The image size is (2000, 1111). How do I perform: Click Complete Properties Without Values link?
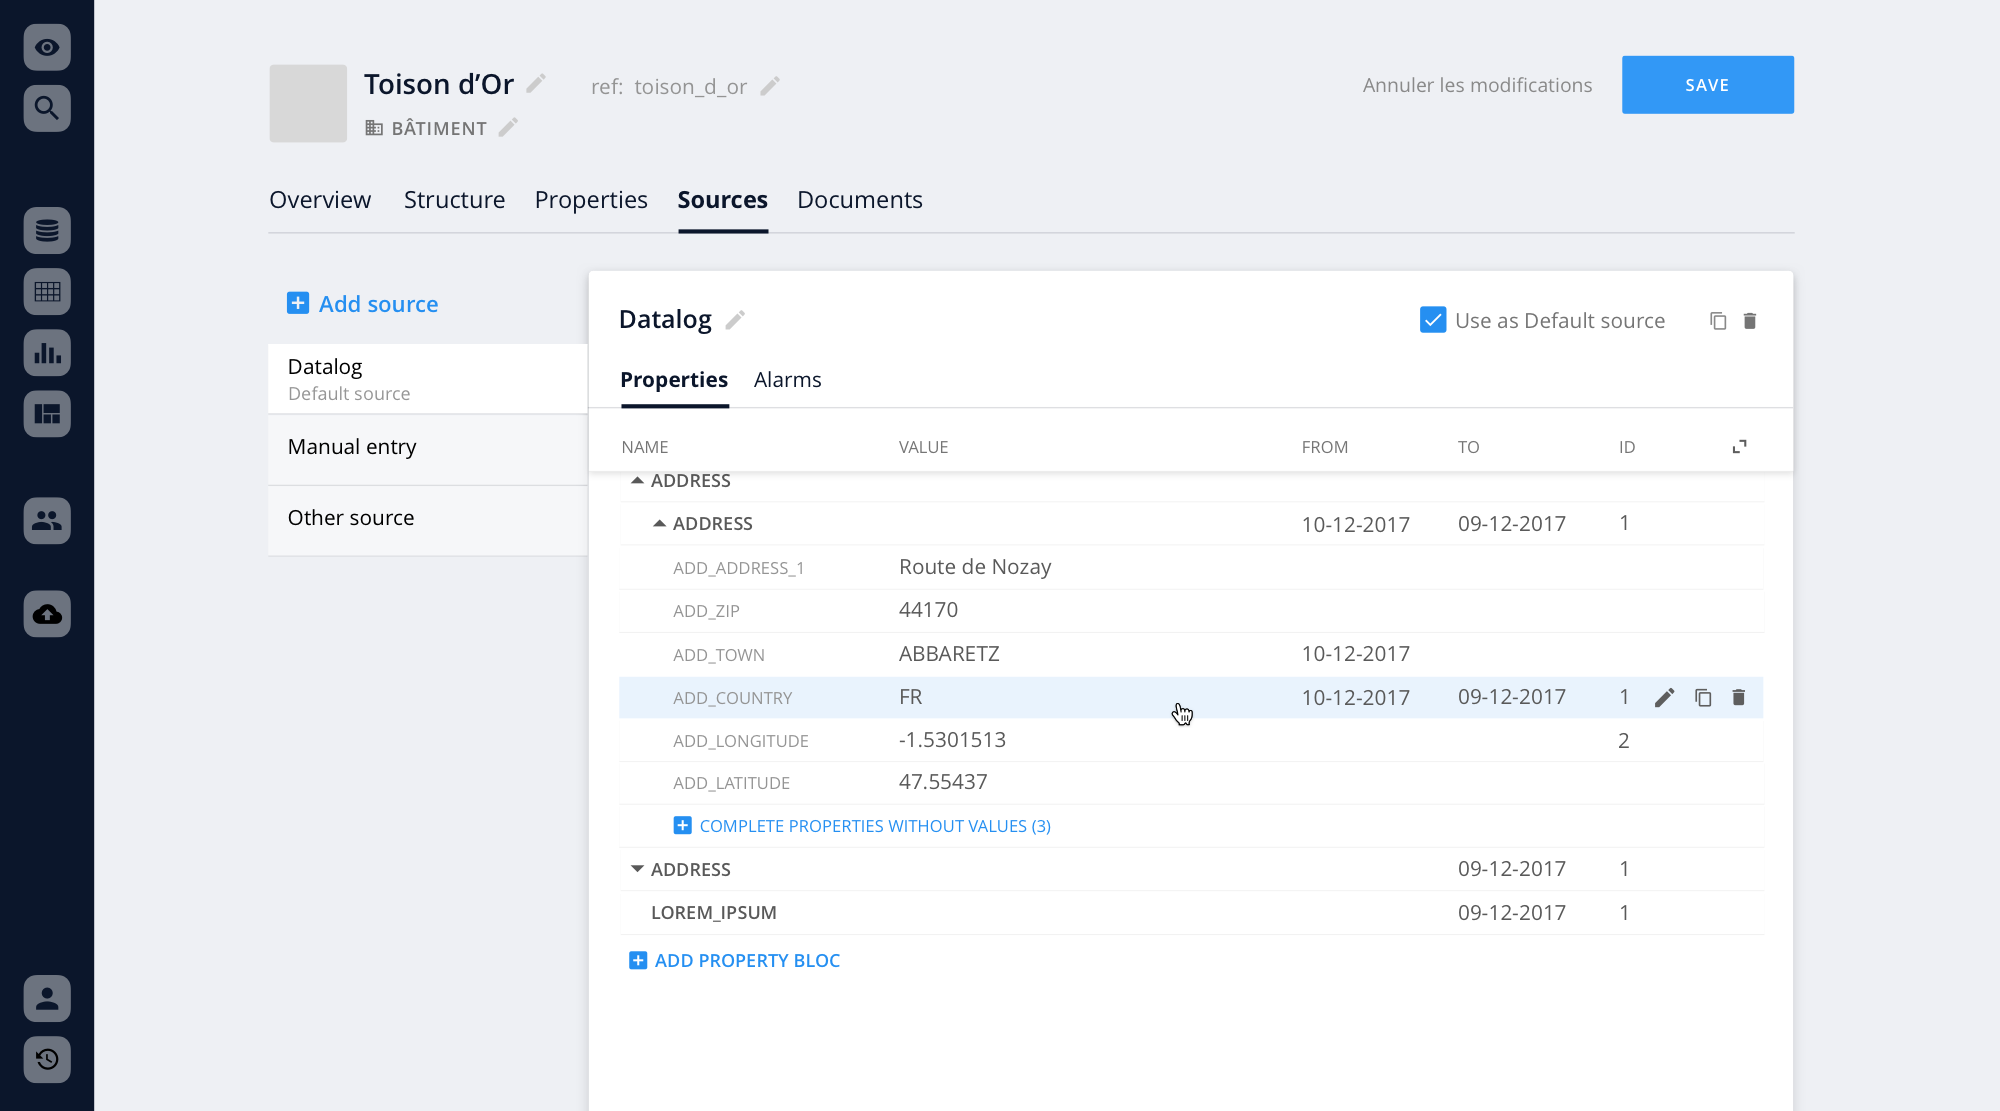click(x=873, y=826)
